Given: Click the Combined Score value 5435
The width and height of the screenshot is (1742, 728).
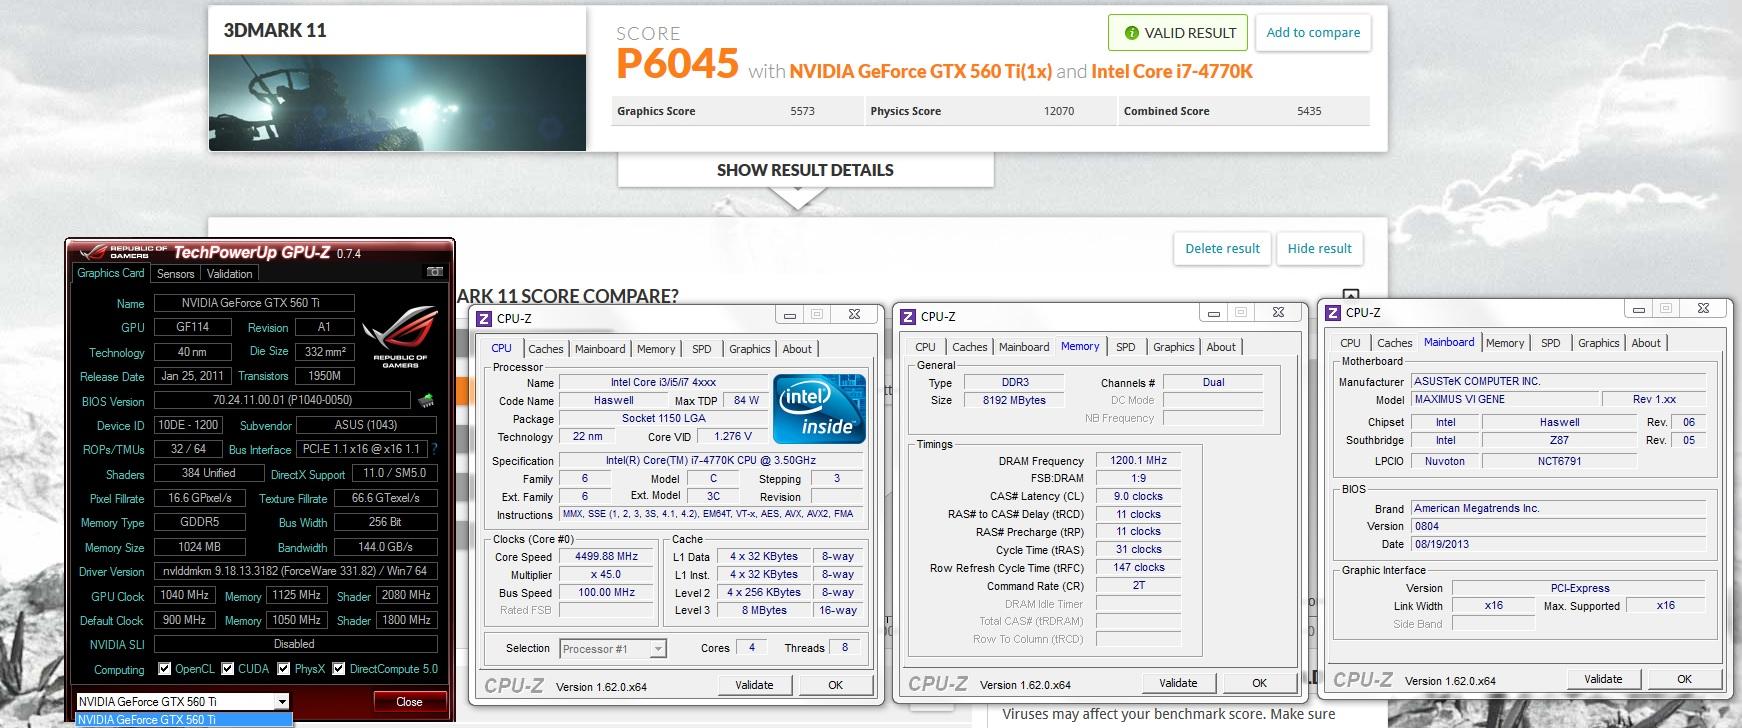Looking at the screenshot, I should (x=1309, y=111).
